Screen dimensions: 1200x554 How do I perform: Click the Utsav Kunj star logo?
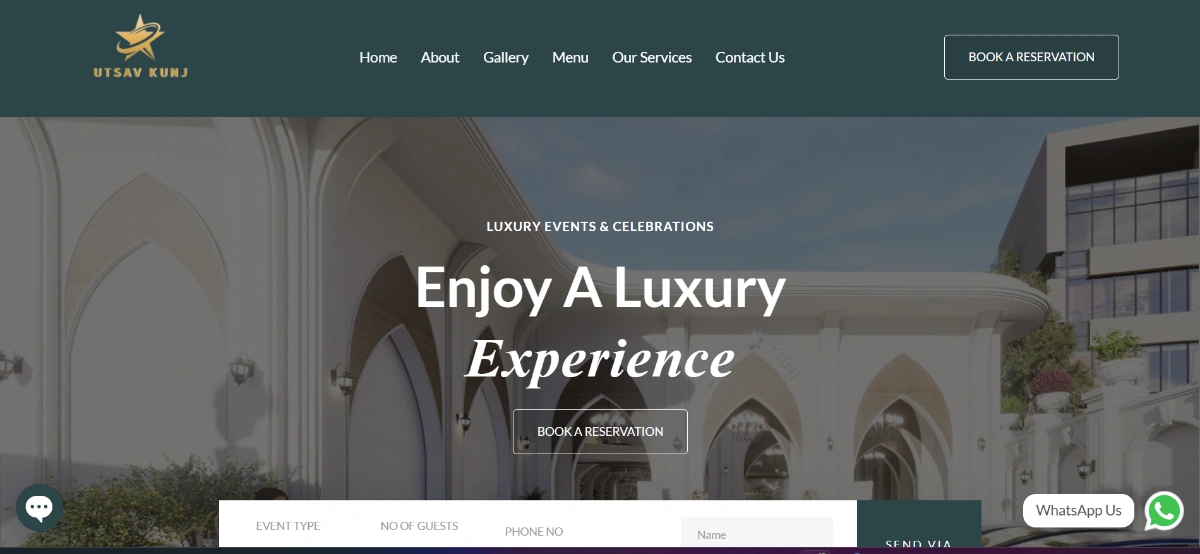pos(140,47)
